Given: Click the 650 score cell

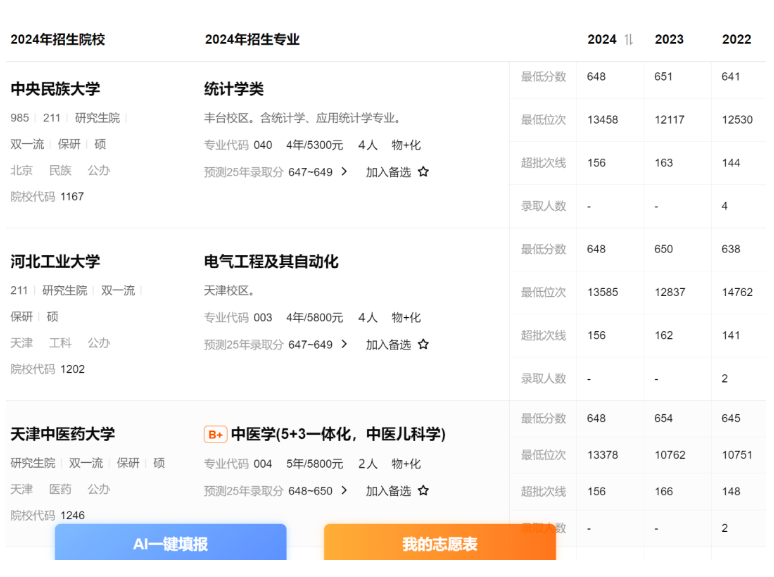Looking at the screenshot, I should click(x=663, y=250).
